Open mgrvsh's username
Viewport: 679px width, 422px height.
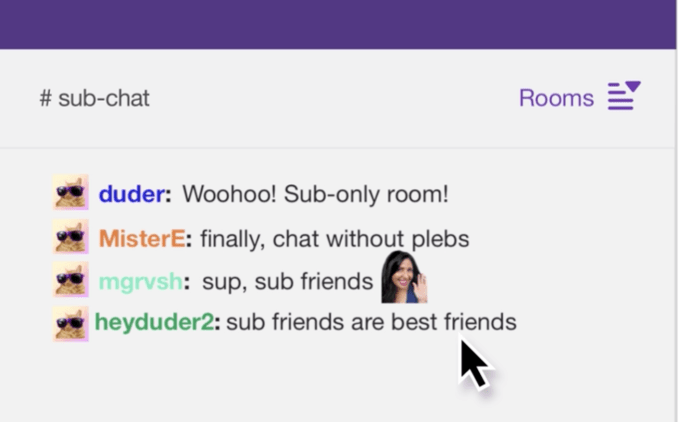(x=140, y=282)
